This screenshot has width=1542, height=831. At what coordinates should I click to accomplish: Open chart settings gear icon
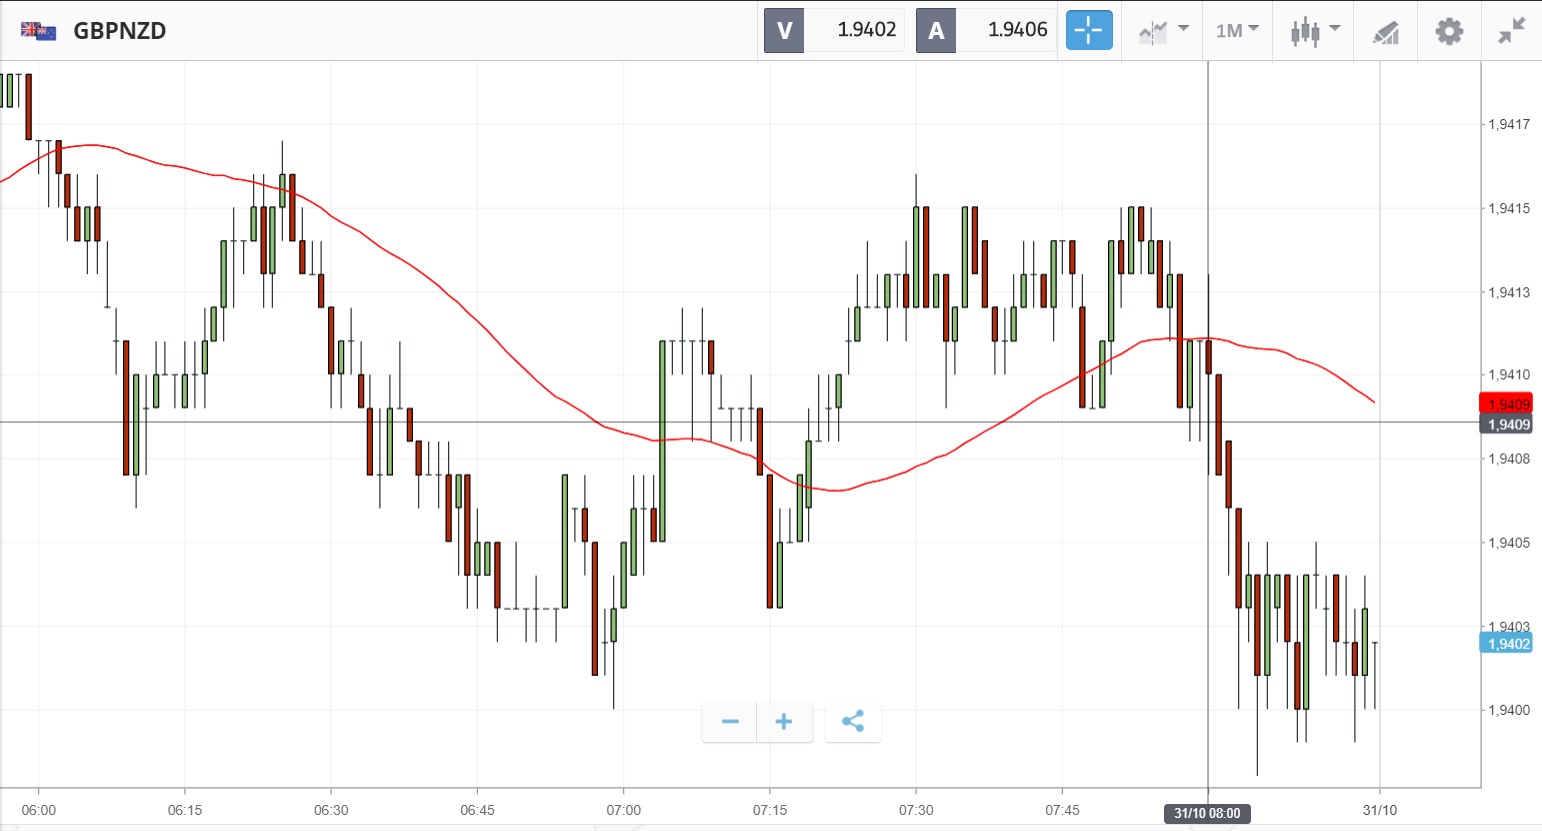[1449, 31]
